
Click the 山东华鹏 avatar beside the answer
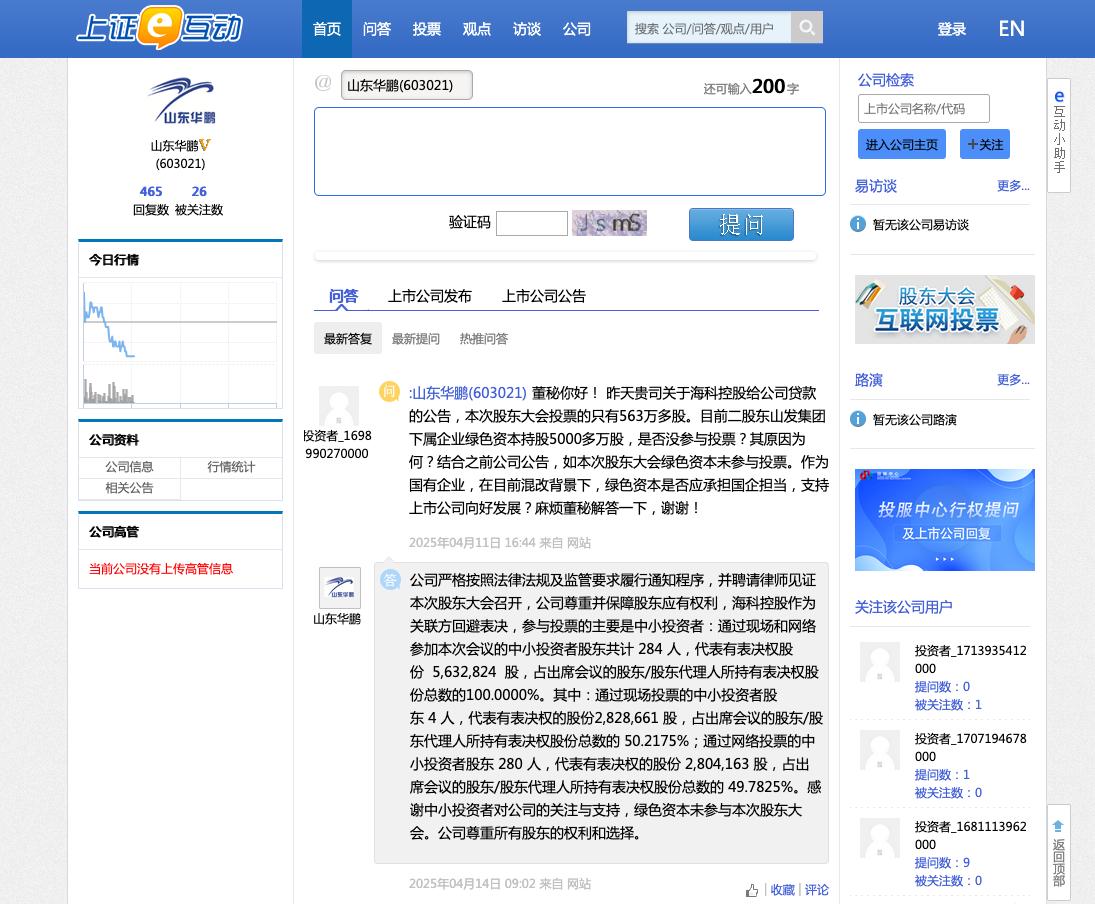[339, 588]
